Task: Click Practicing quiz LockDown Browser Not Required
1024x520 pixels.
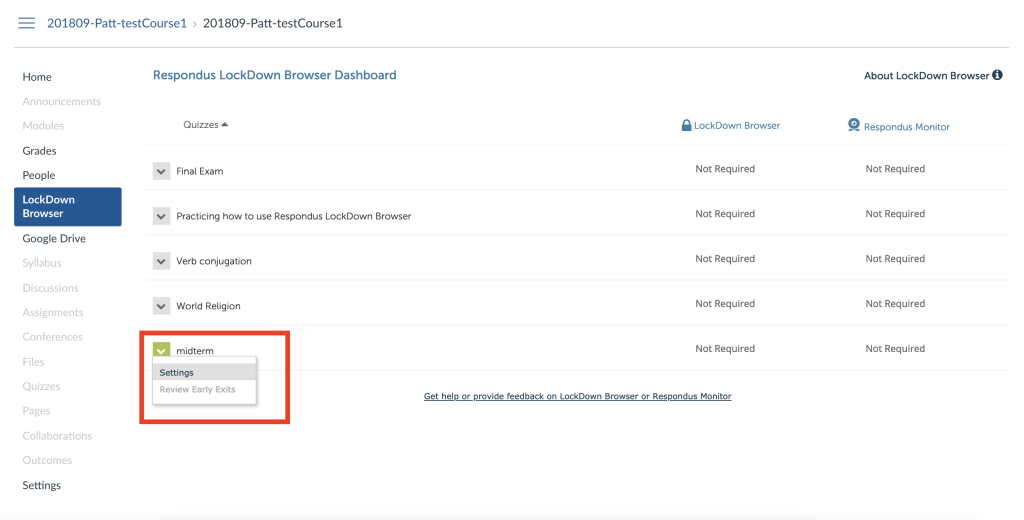Action: pyautogui.click(x=725, y=214)
